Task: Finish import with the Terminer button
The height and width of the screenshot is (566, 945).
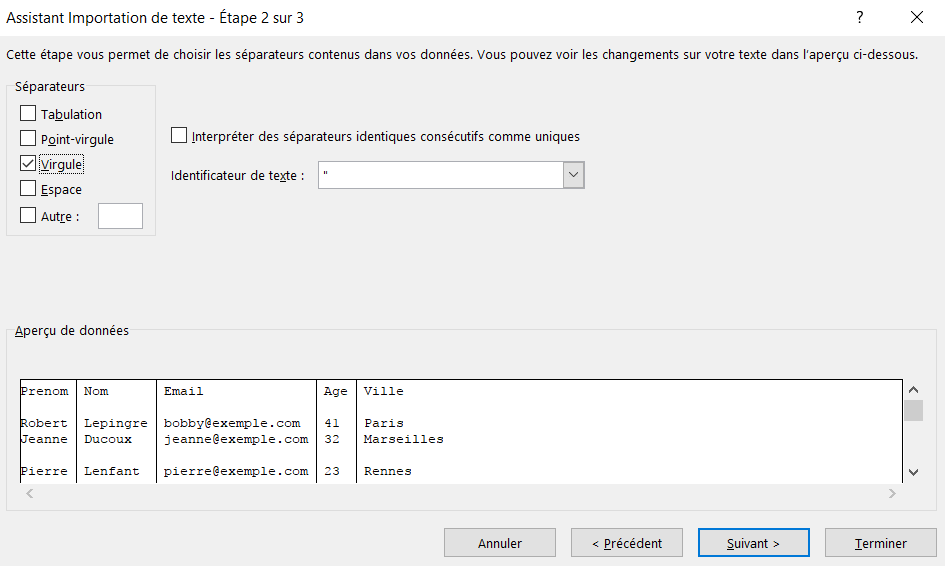Action: click(881, 543)
